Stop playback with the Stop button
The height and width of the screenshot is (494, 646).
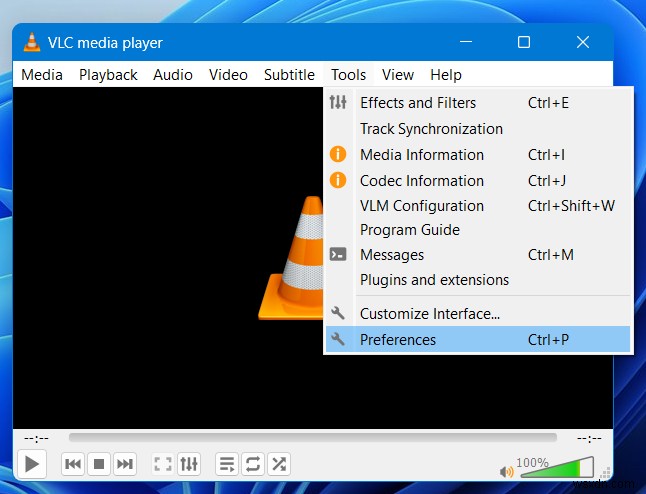(x=99, y=464)
